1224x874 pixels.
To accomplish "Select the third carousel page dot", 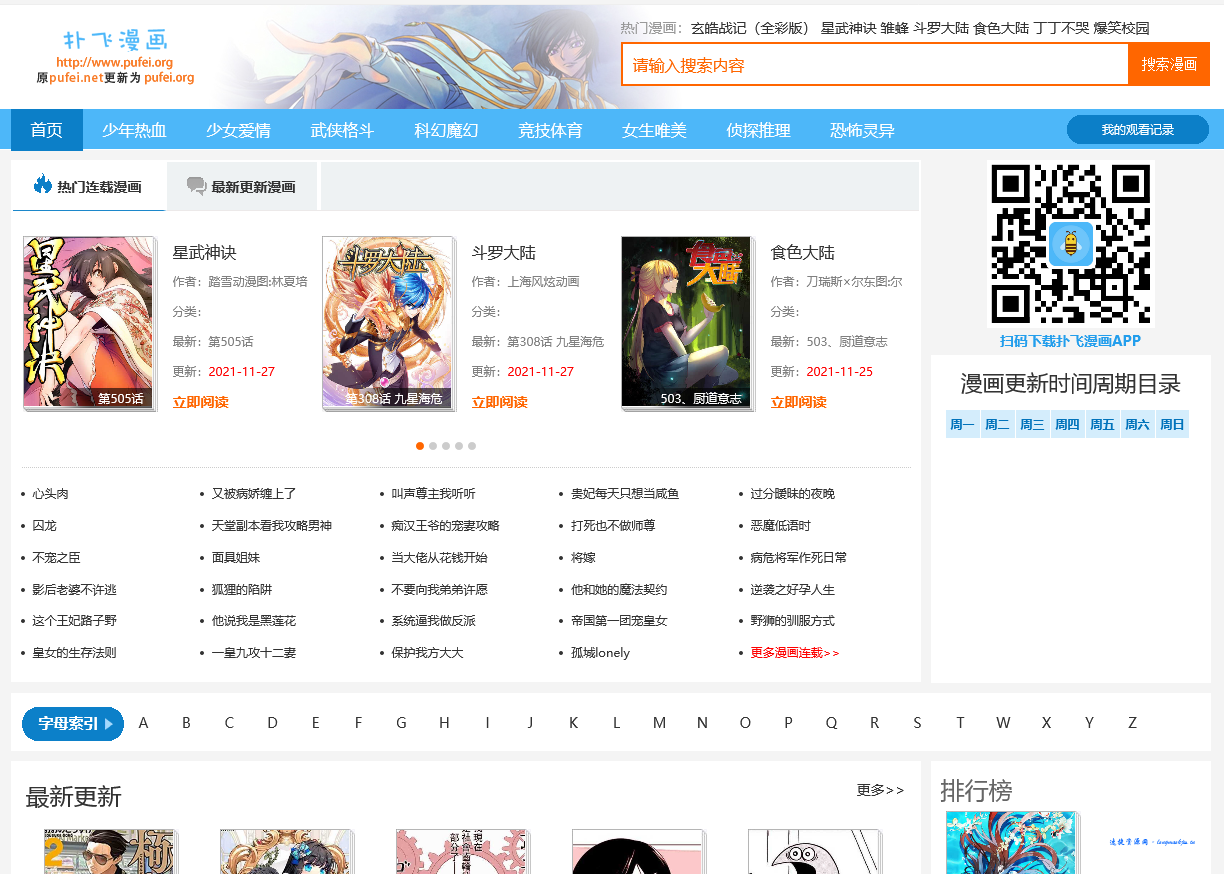I will pyautogui.click(x=446, y=446).
